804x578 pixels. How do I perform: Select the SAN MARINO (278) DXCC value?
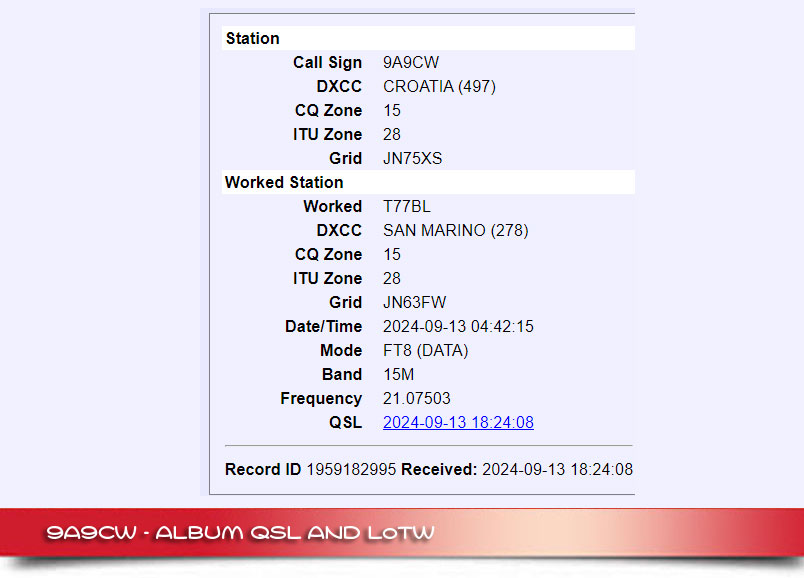pyautogui.click(x=455, y=231)
